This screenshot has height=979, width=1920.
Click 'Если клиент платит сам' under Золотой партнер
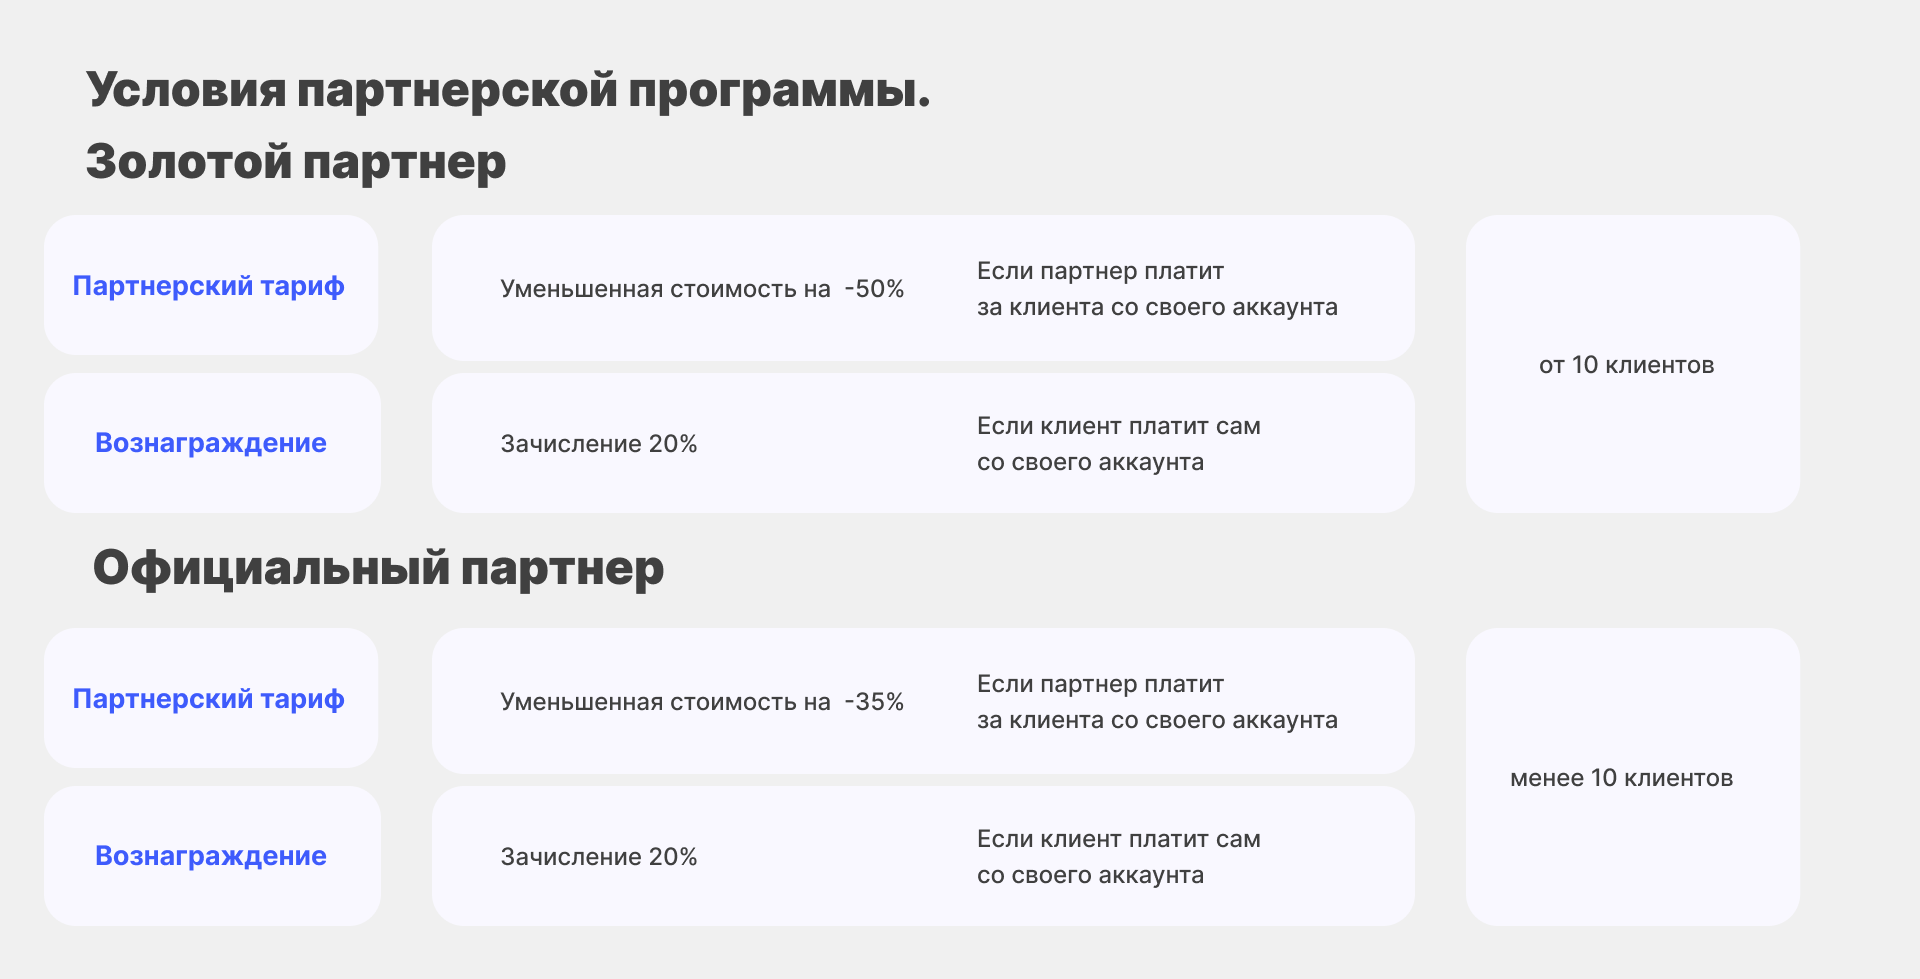click(x=1118, y=426)
